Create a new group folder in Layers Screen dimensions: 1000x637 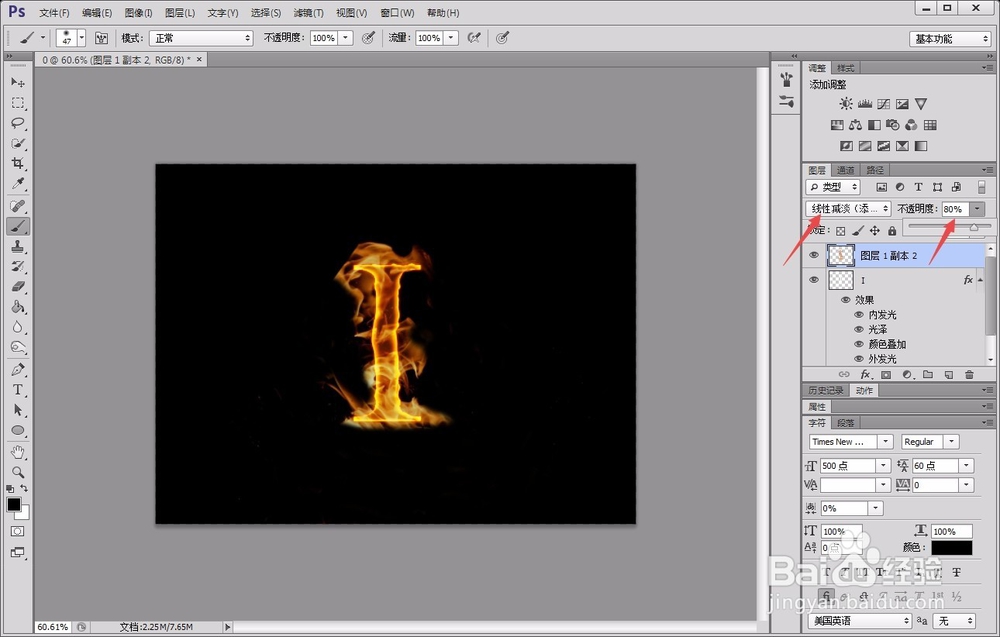(x=927, y=374)
